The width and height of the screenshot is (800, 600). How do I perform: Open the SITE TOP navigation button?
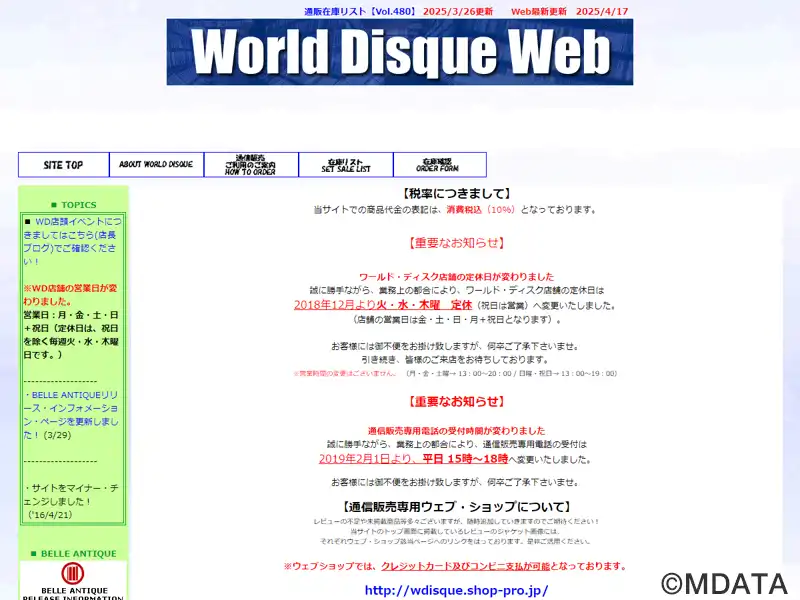[64, 165]
